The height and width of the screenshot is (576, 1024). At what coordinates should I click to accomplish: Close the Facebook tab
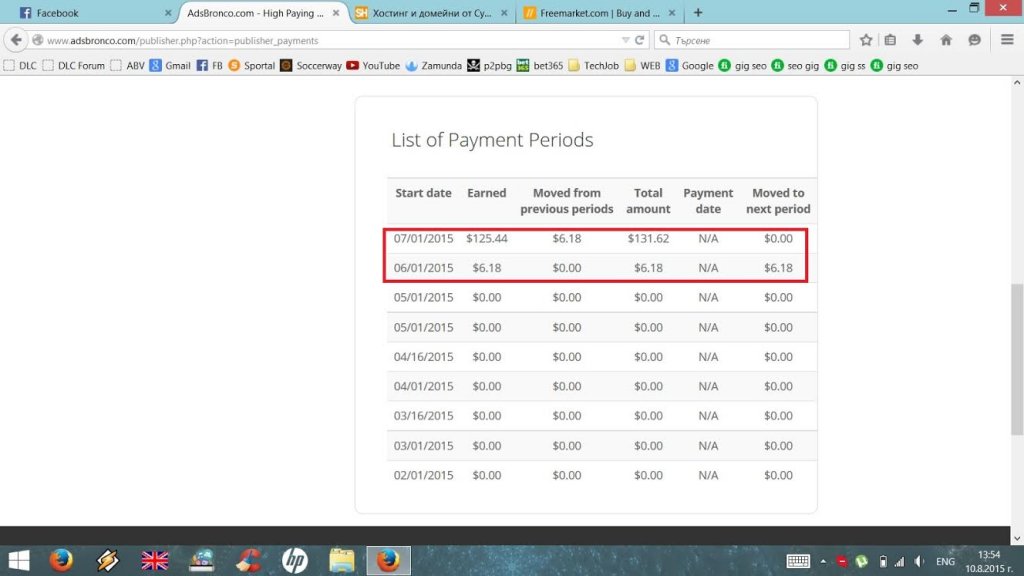click(168, 13)
